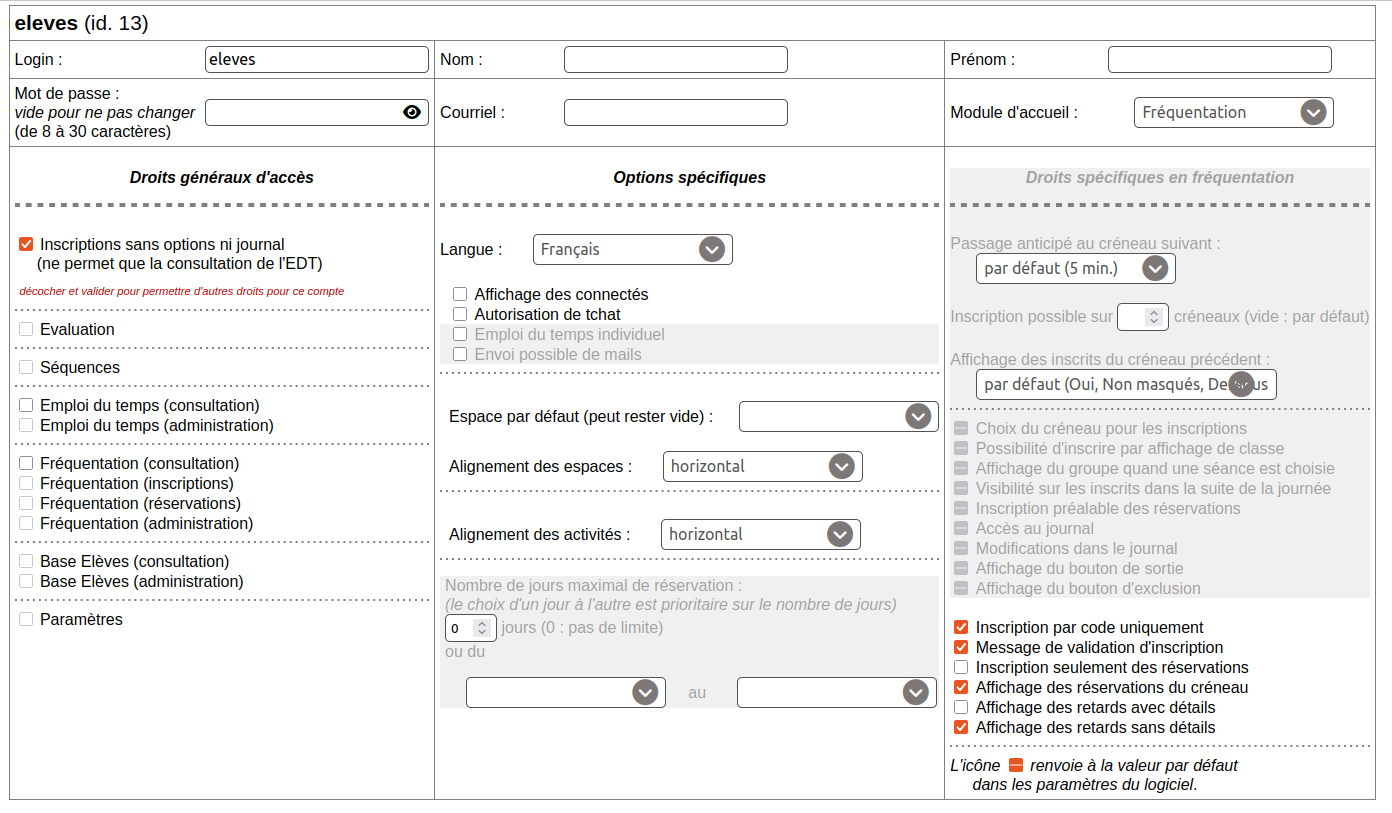Click default icon for 'Inscription préalable des réservations'
Image resolution: width=1392 pixels, height=813 pixels.
961,509
